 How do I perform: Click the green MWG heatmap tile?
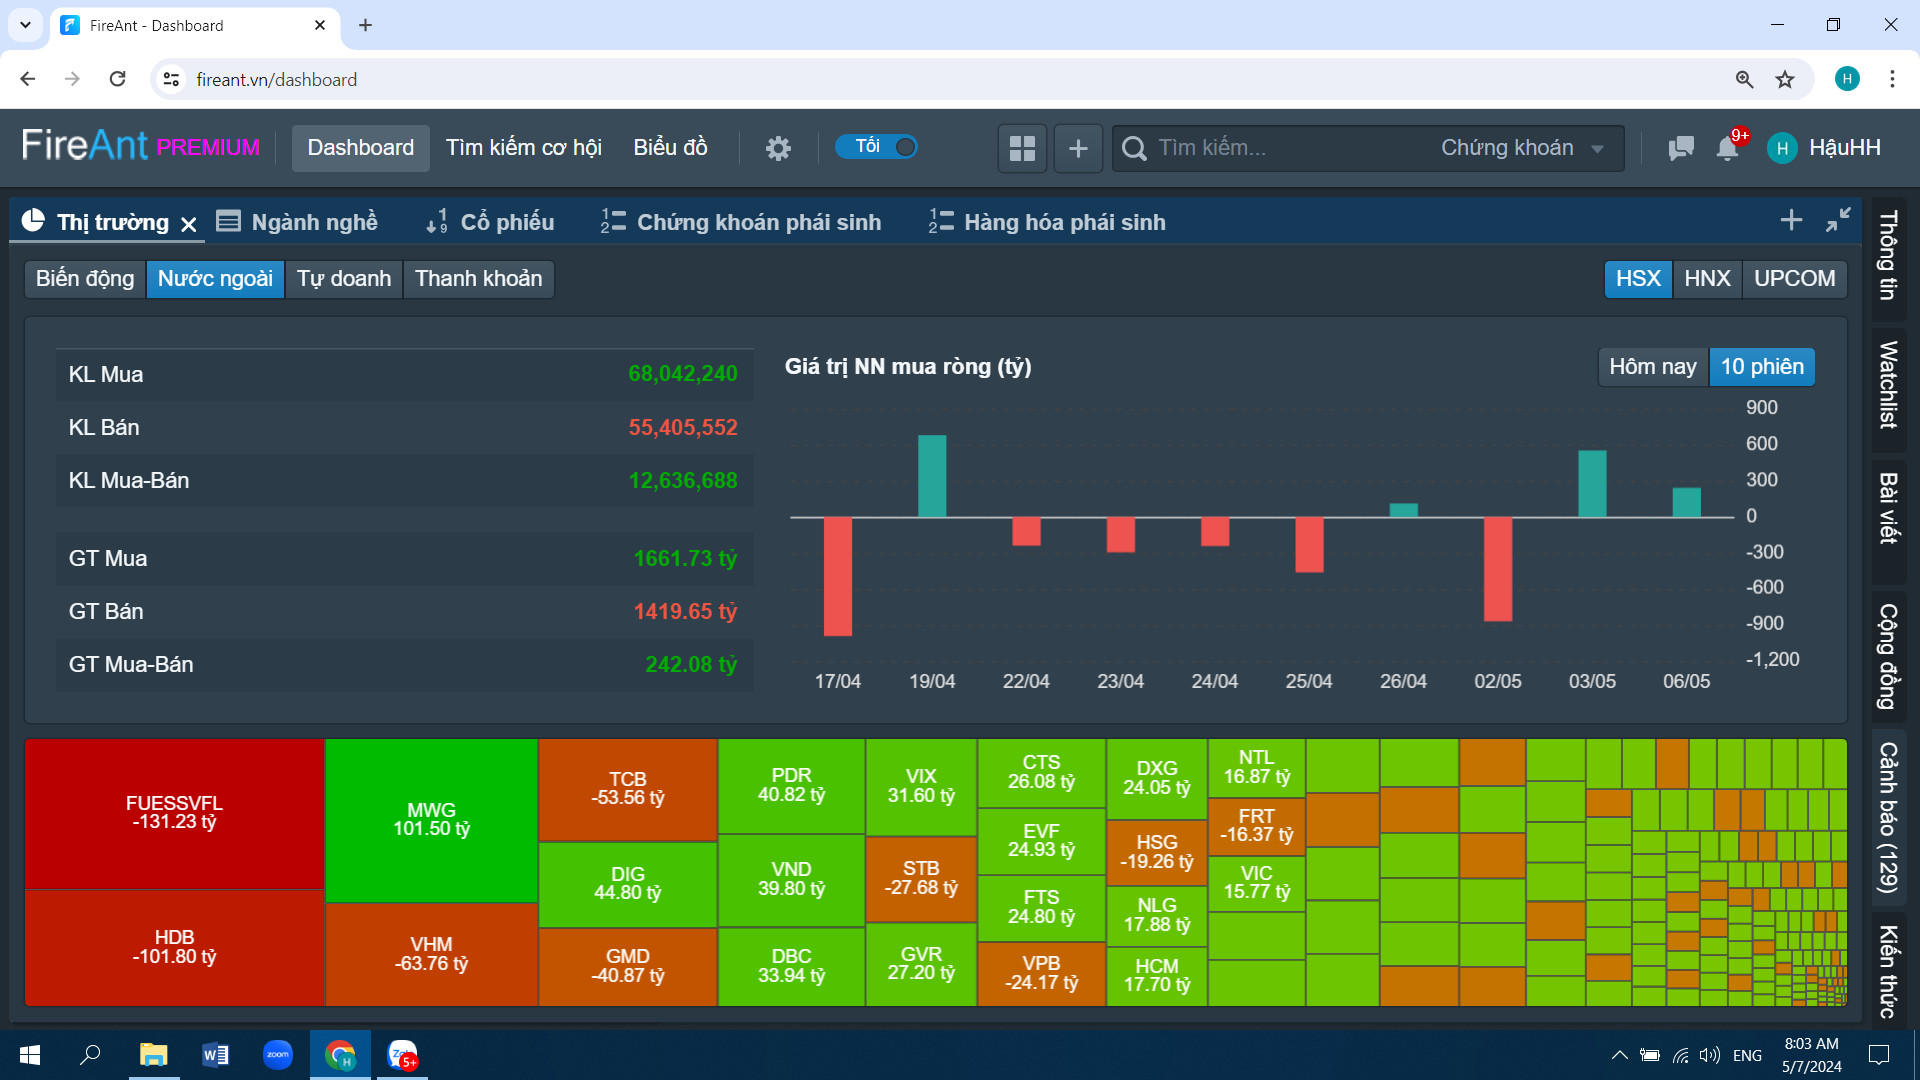(431, 820)
